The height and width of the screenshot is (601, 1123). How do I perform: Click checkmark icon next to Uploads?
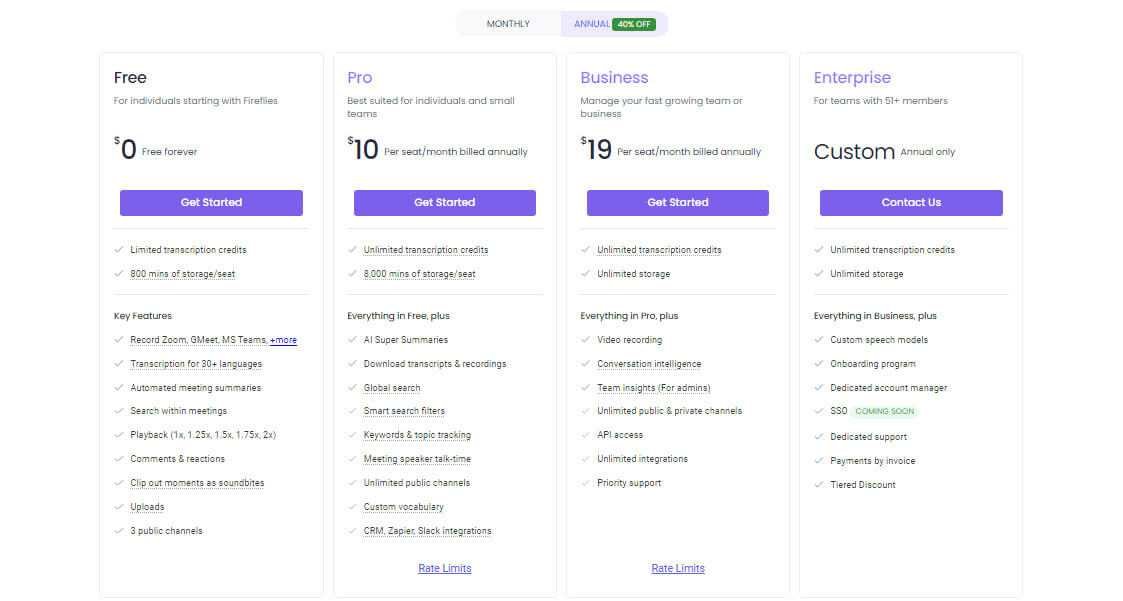[119, 507]
